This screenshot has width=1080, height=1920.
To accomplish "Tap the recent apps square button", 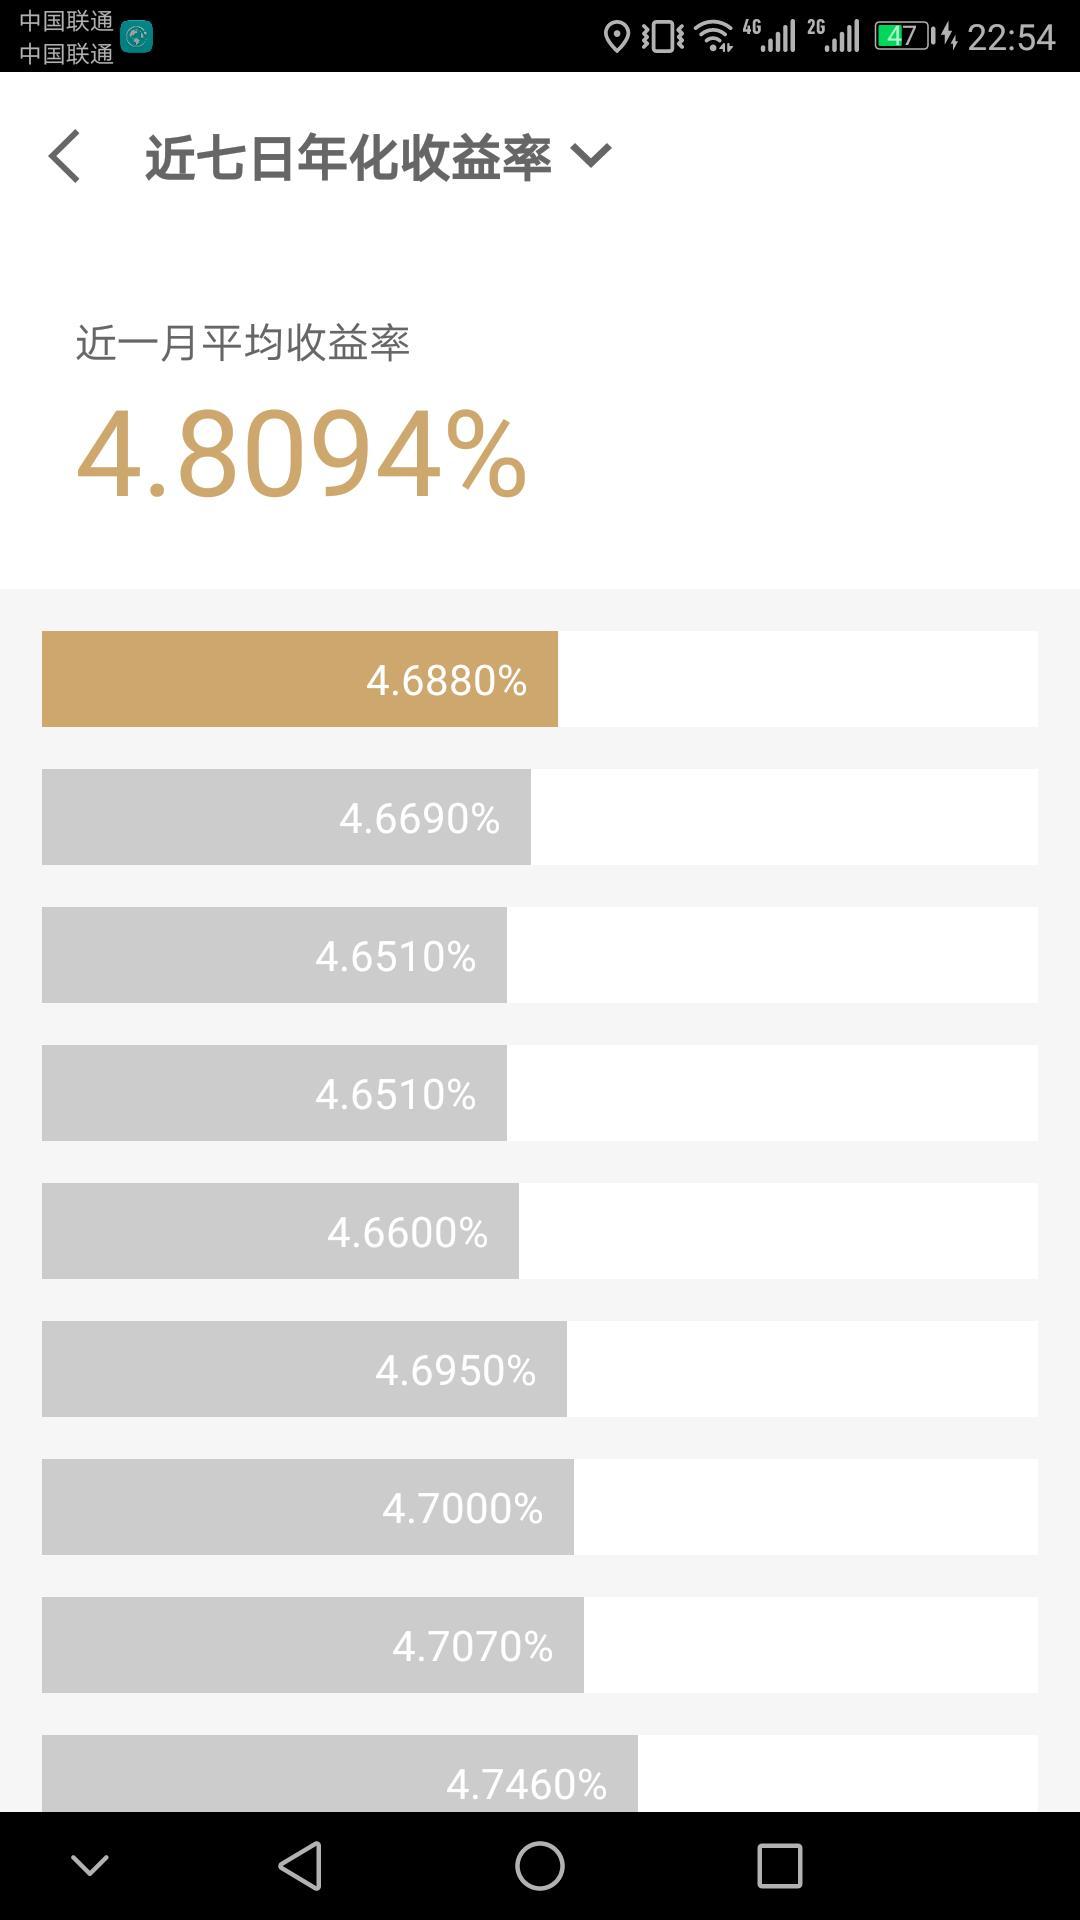I will [x=780, y=1866].
